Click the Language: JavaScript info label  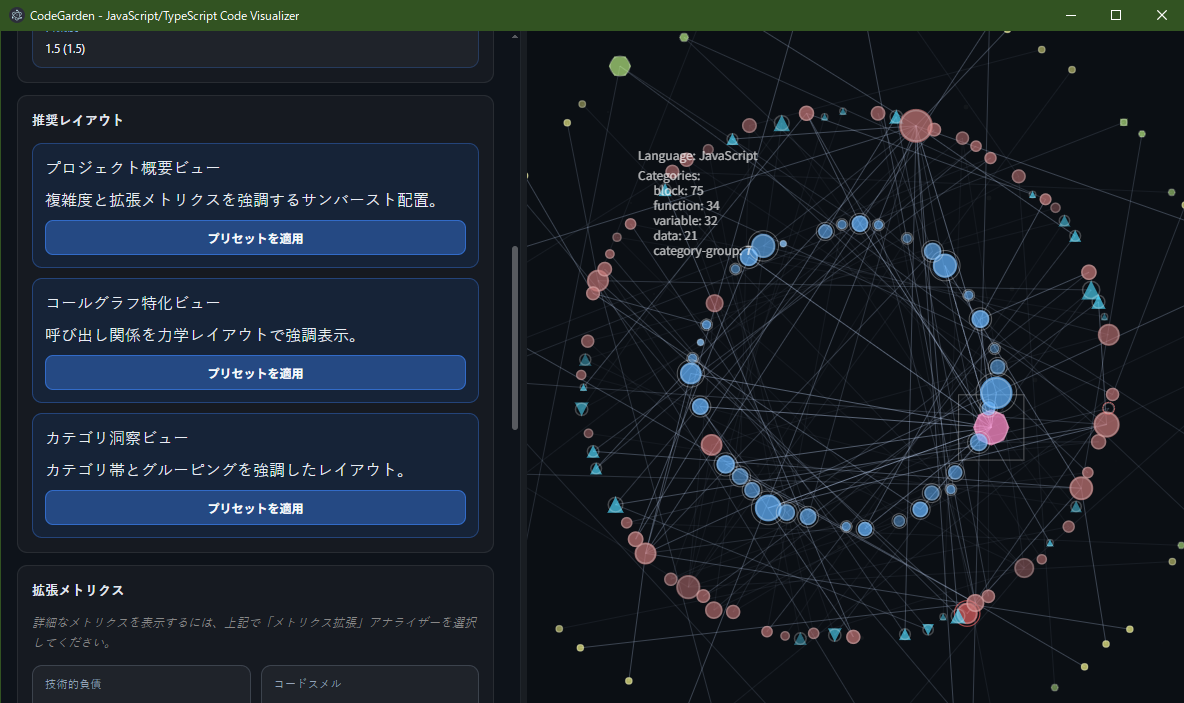tap(697, 156)
